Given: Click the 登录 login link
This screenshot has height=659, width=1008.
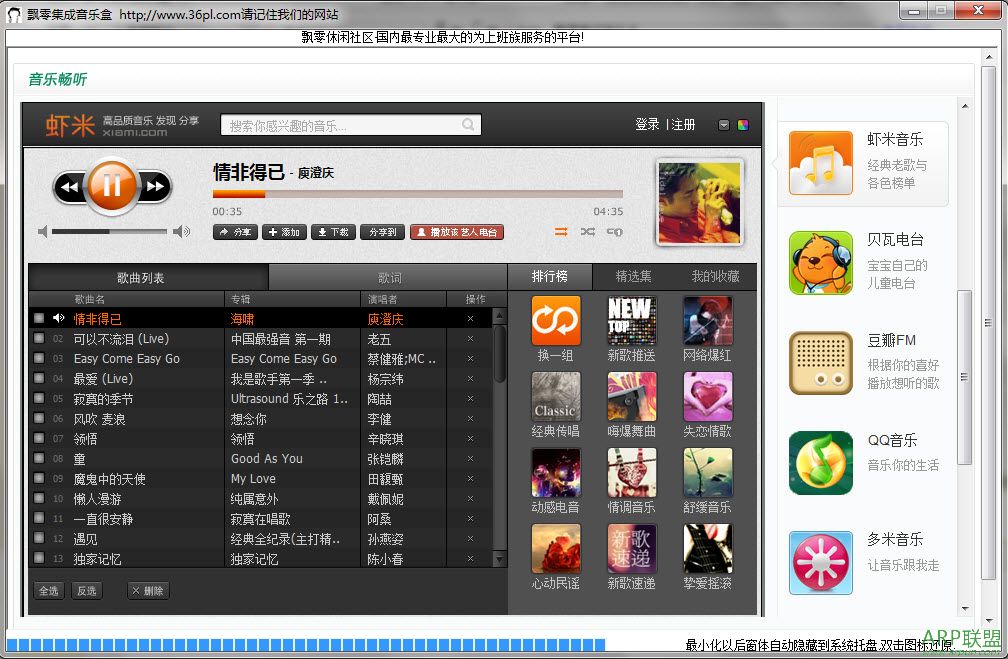Looking at the screenshot, I should click(647, 125).
